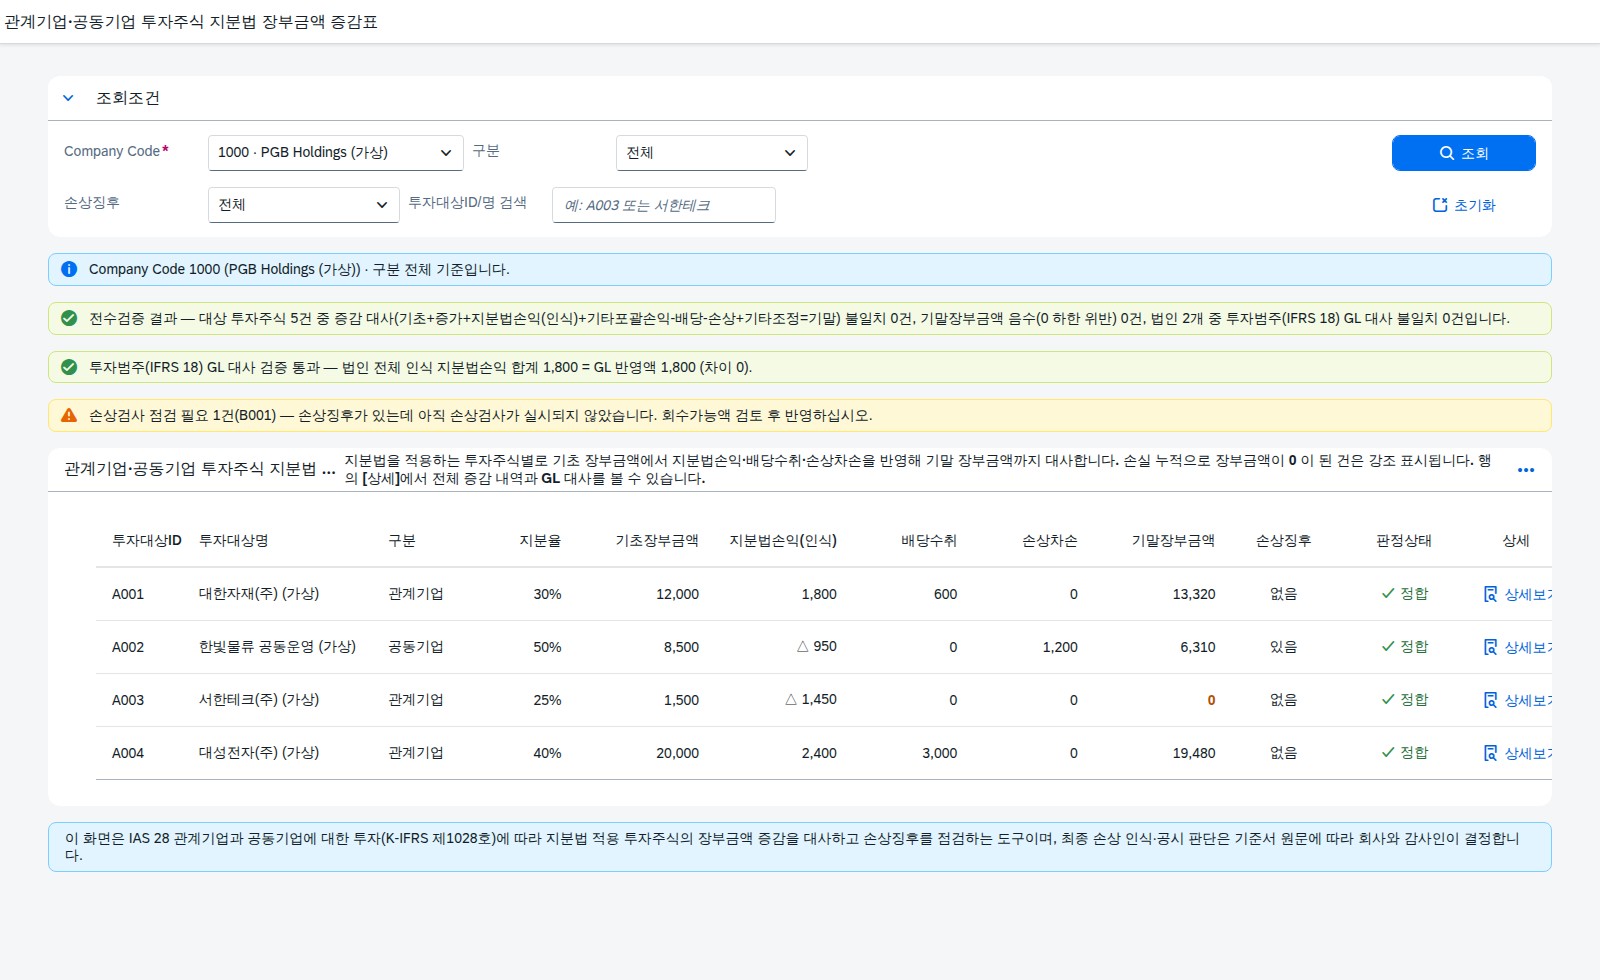Viewport: 1600px width, 980px height.
Task: Click the 기말장부금액 column header
Action: 1173,541
